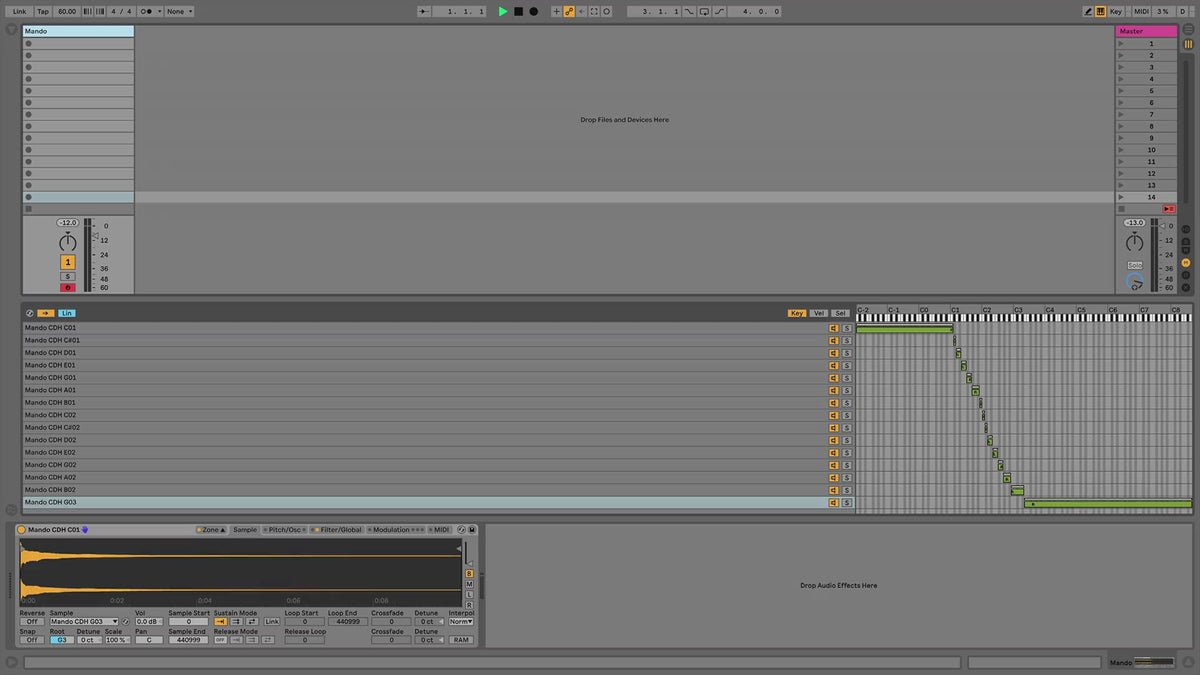Click the Sampler device activator icon
This screenshot has width=1200, height=675.
click(22, 530)
